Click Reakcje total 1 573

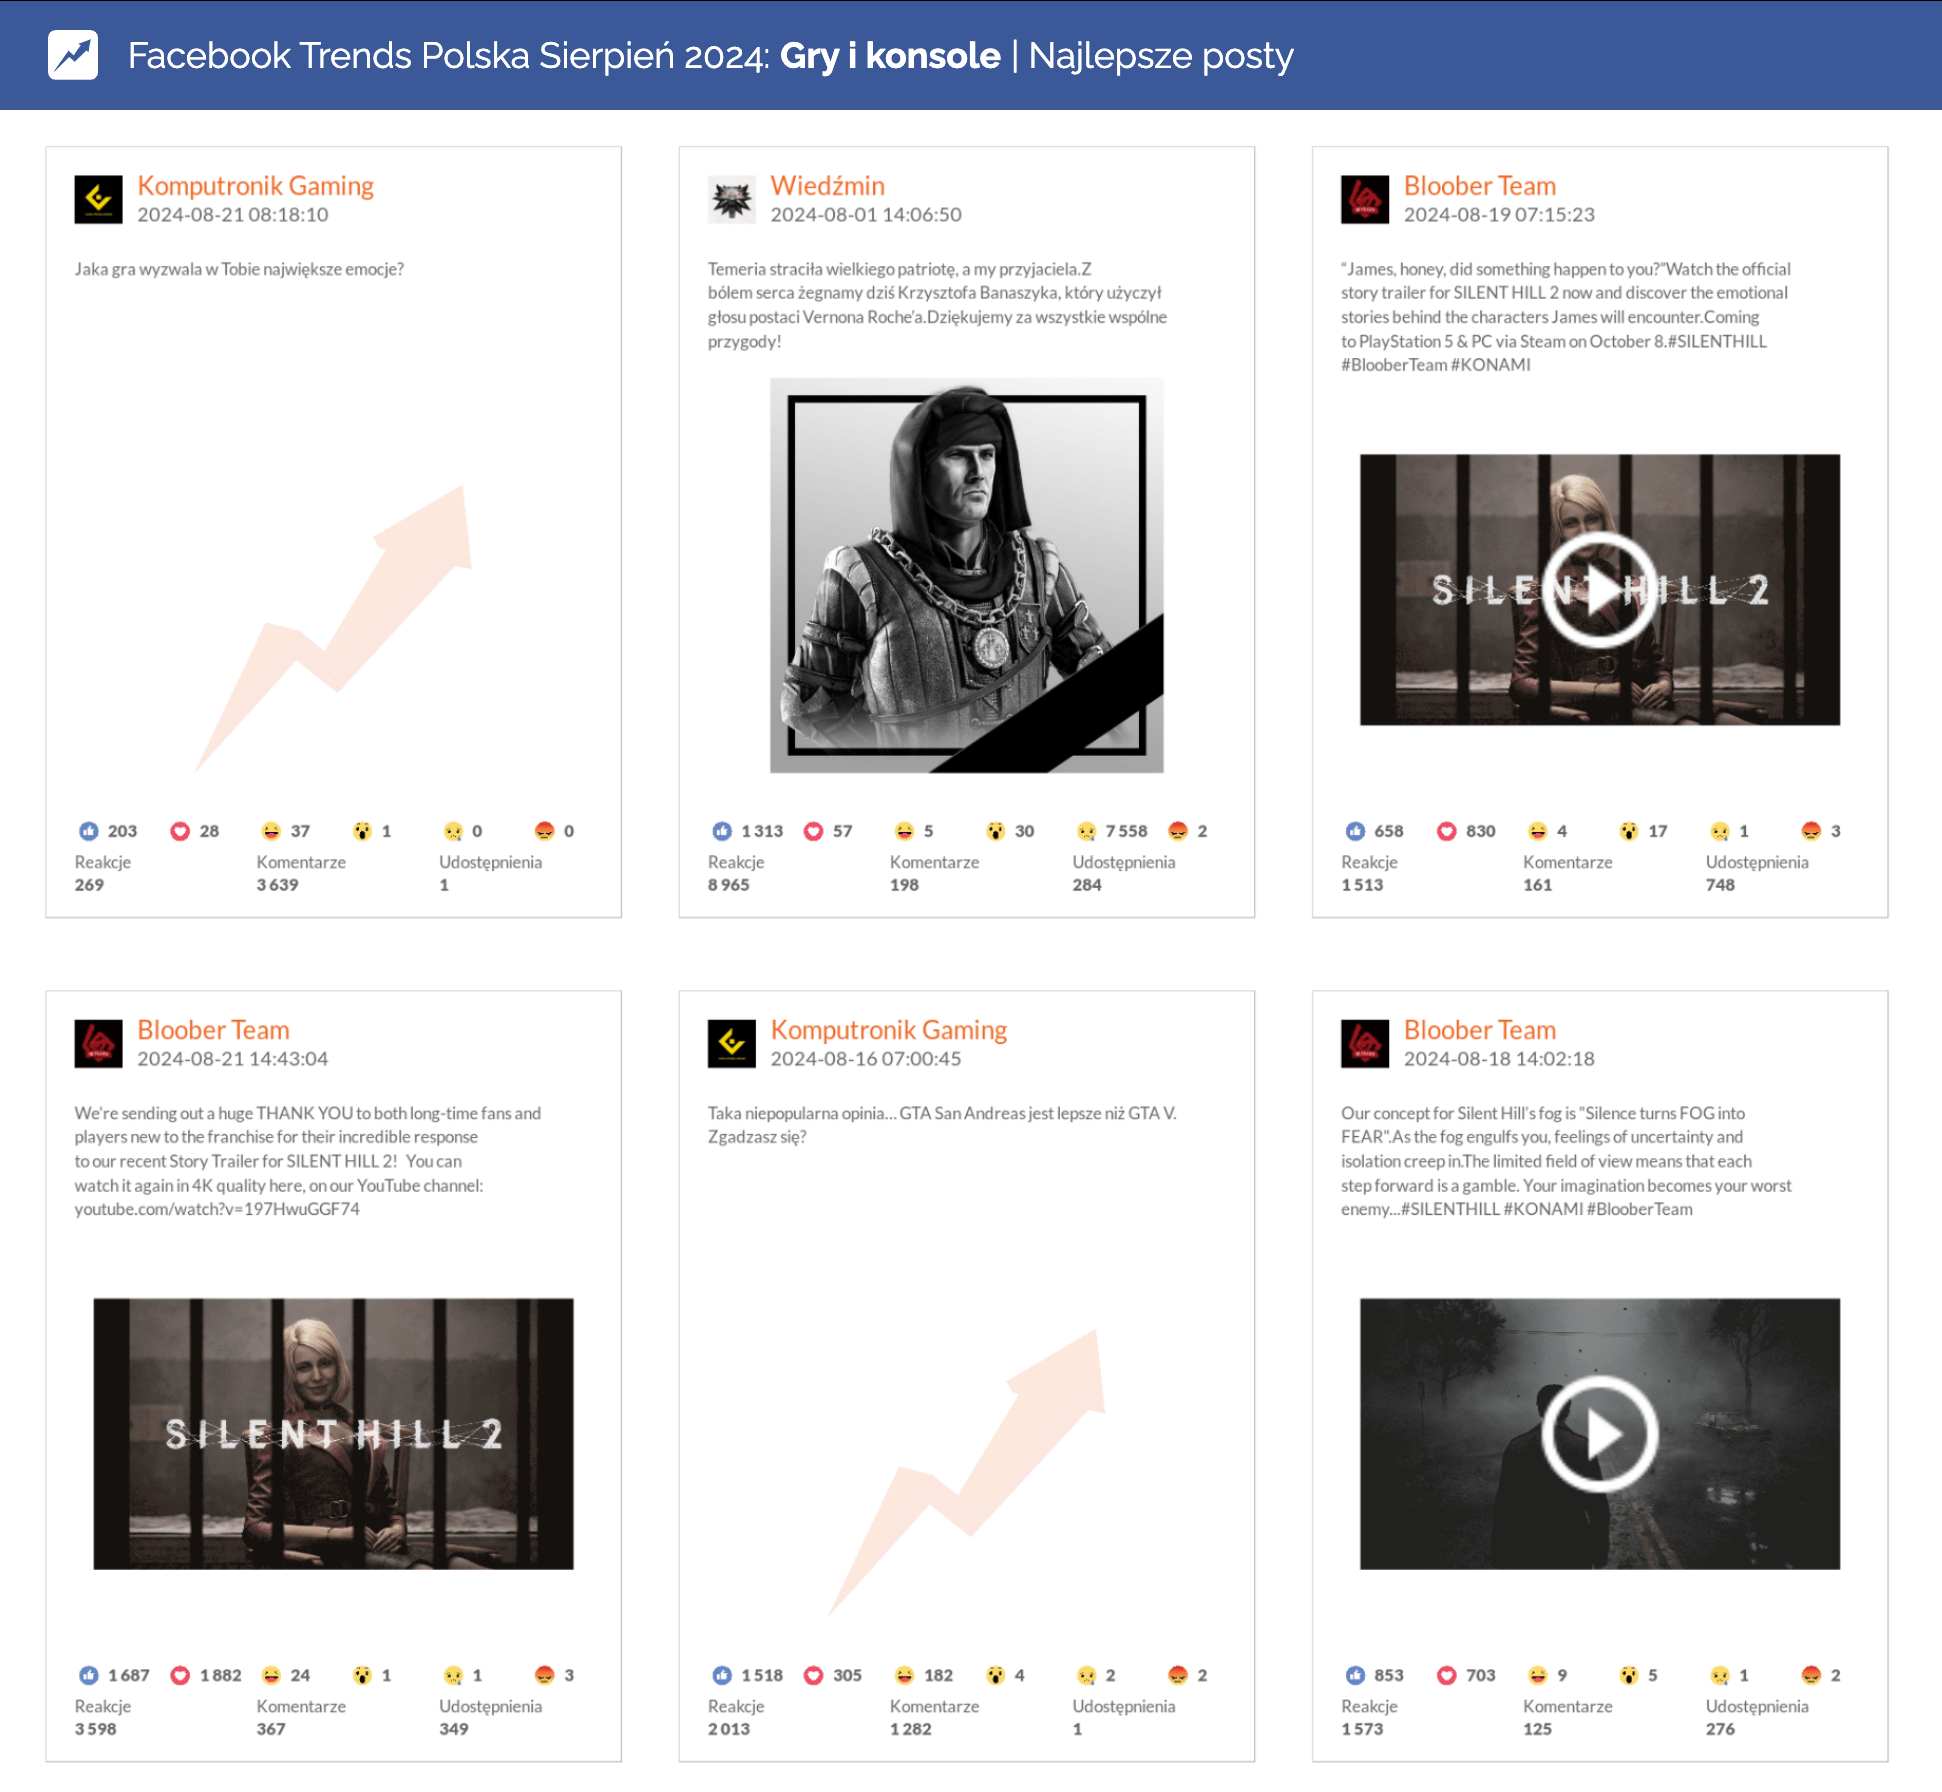(x=1362, y=1729)
